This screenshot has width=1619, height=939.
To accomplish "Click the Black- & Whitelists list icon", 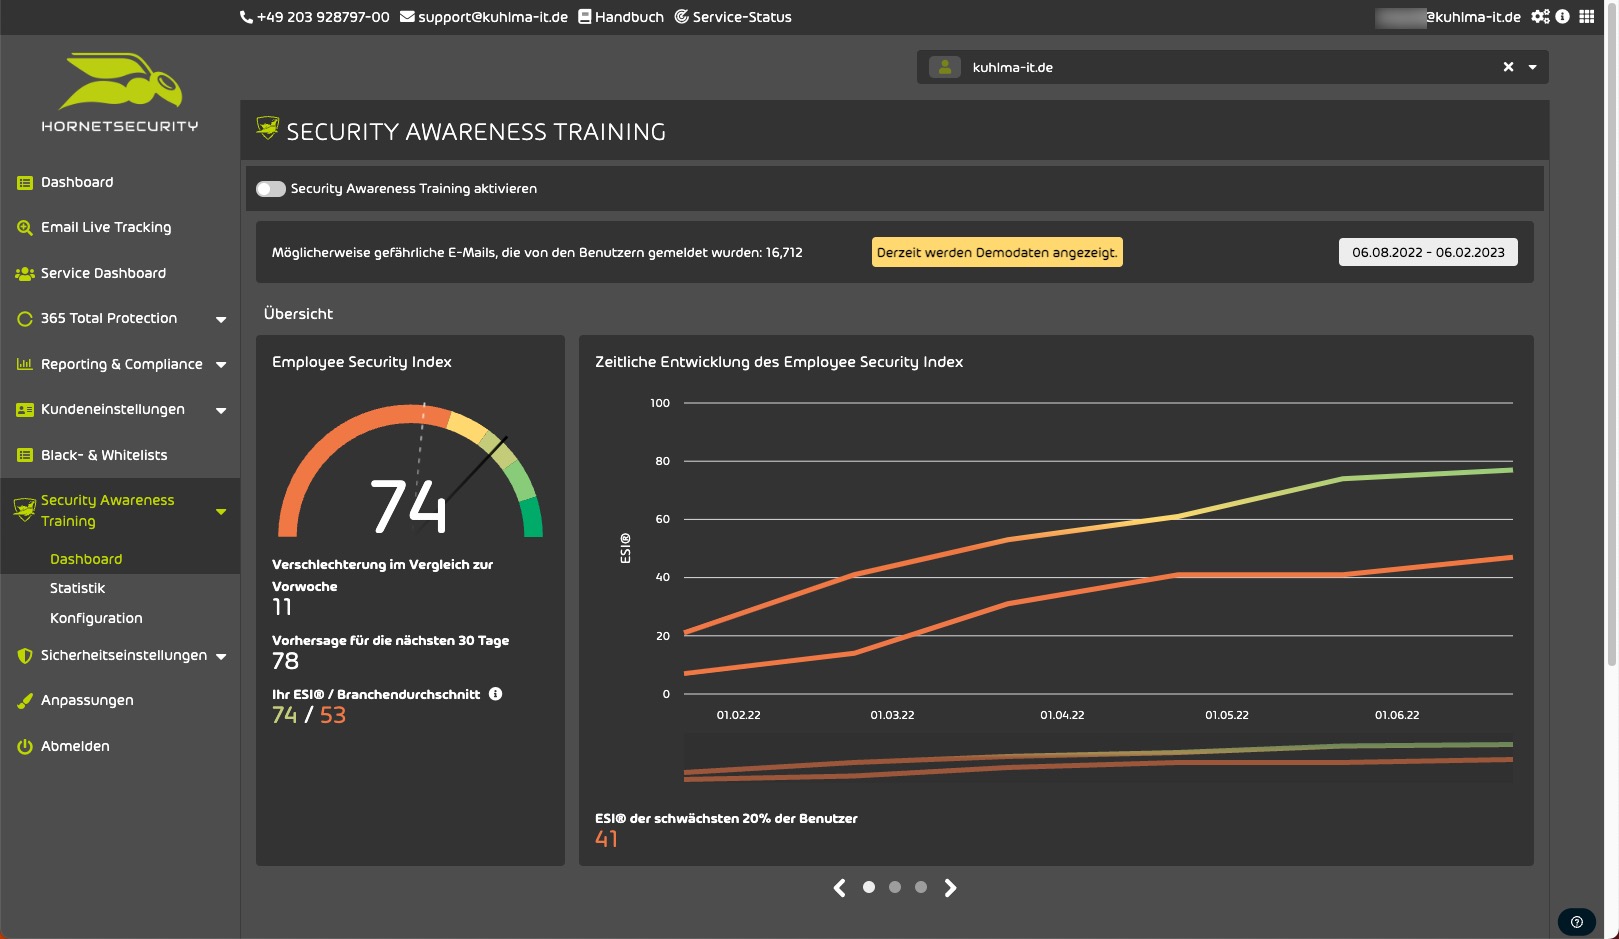I will coord(25,455).
